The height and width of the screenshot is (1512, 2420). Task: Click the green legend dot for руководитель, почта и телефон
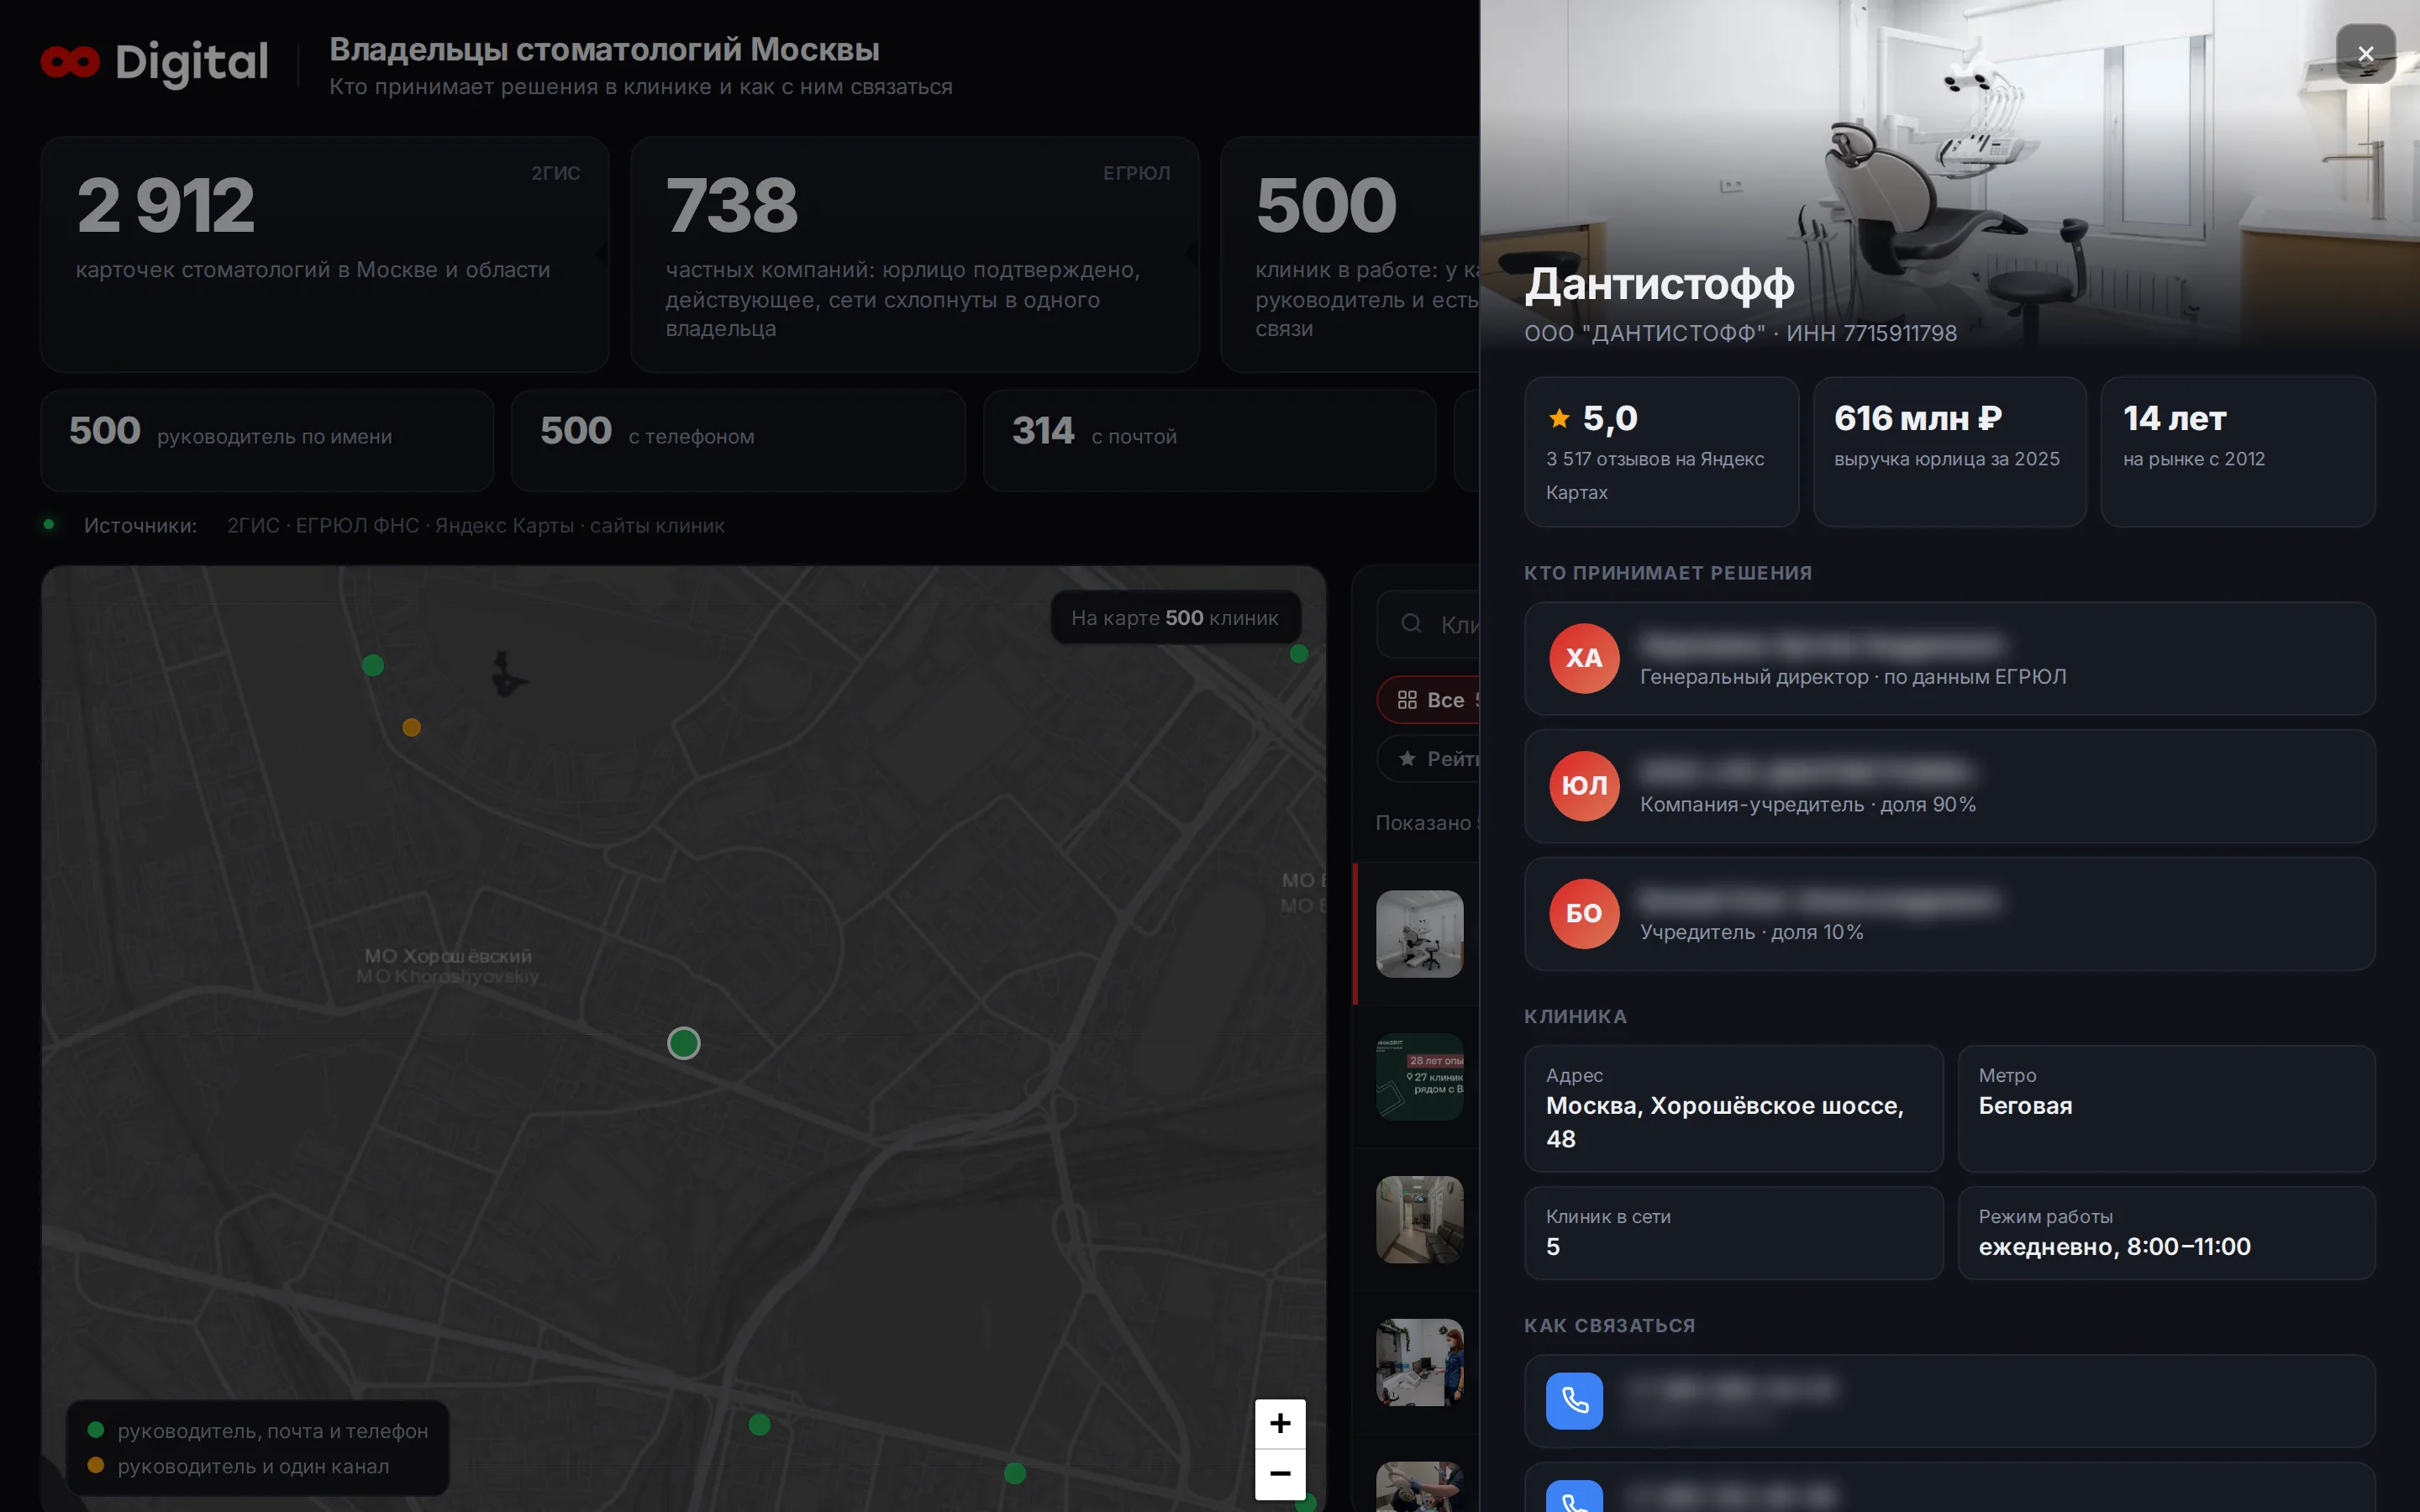click(x=96, y=1430)
